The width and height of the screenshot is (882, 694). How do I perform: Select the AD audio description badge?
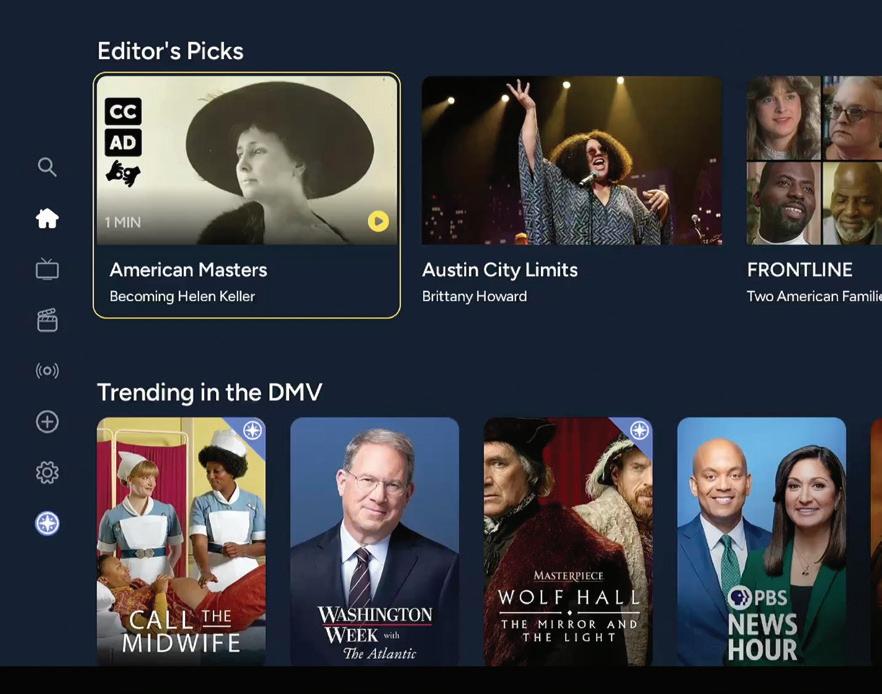123,142
